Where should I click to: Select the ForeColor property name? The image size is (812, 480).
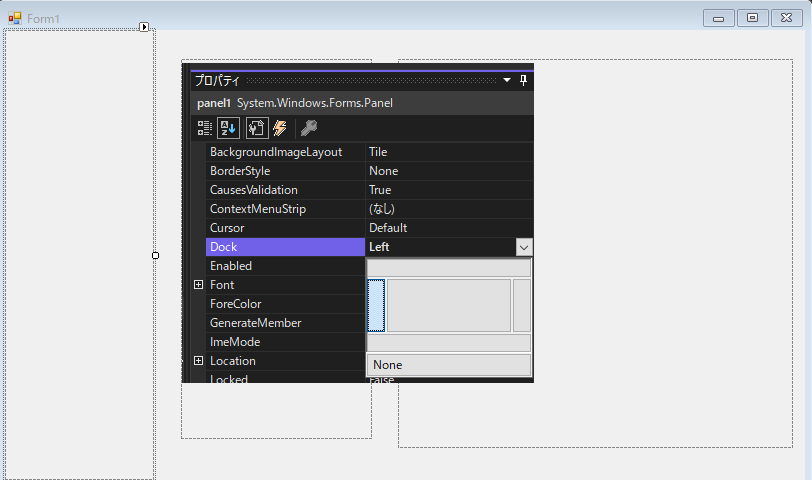(236, 304)
